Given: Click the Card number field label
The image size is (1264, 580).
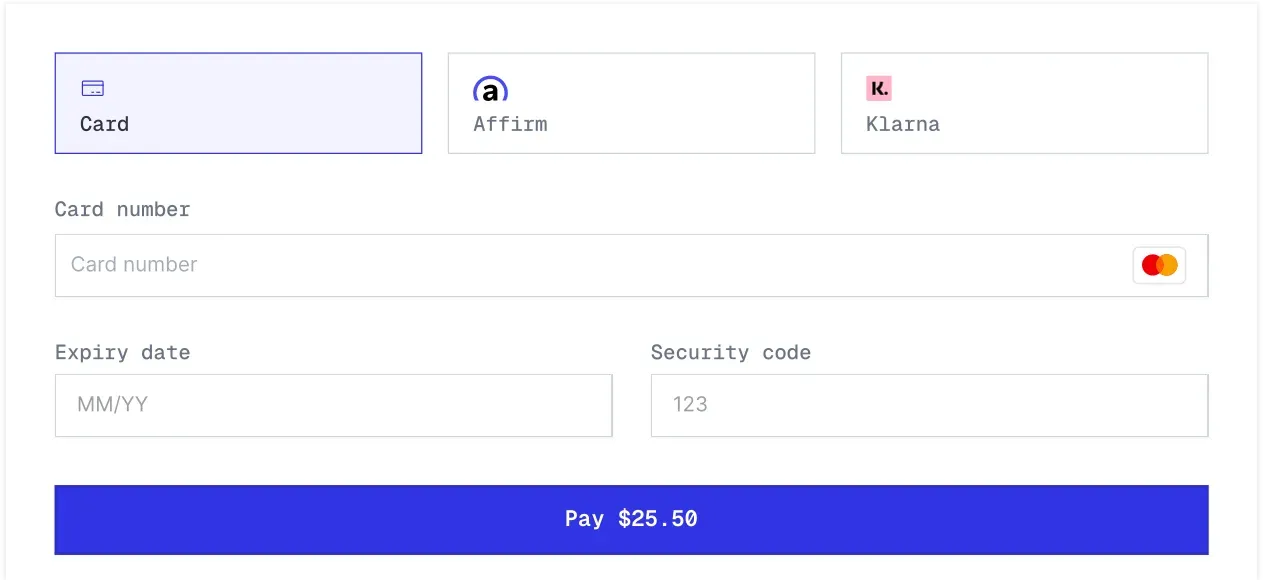Looking at the screenshot, I should click(x=122, y=209).
